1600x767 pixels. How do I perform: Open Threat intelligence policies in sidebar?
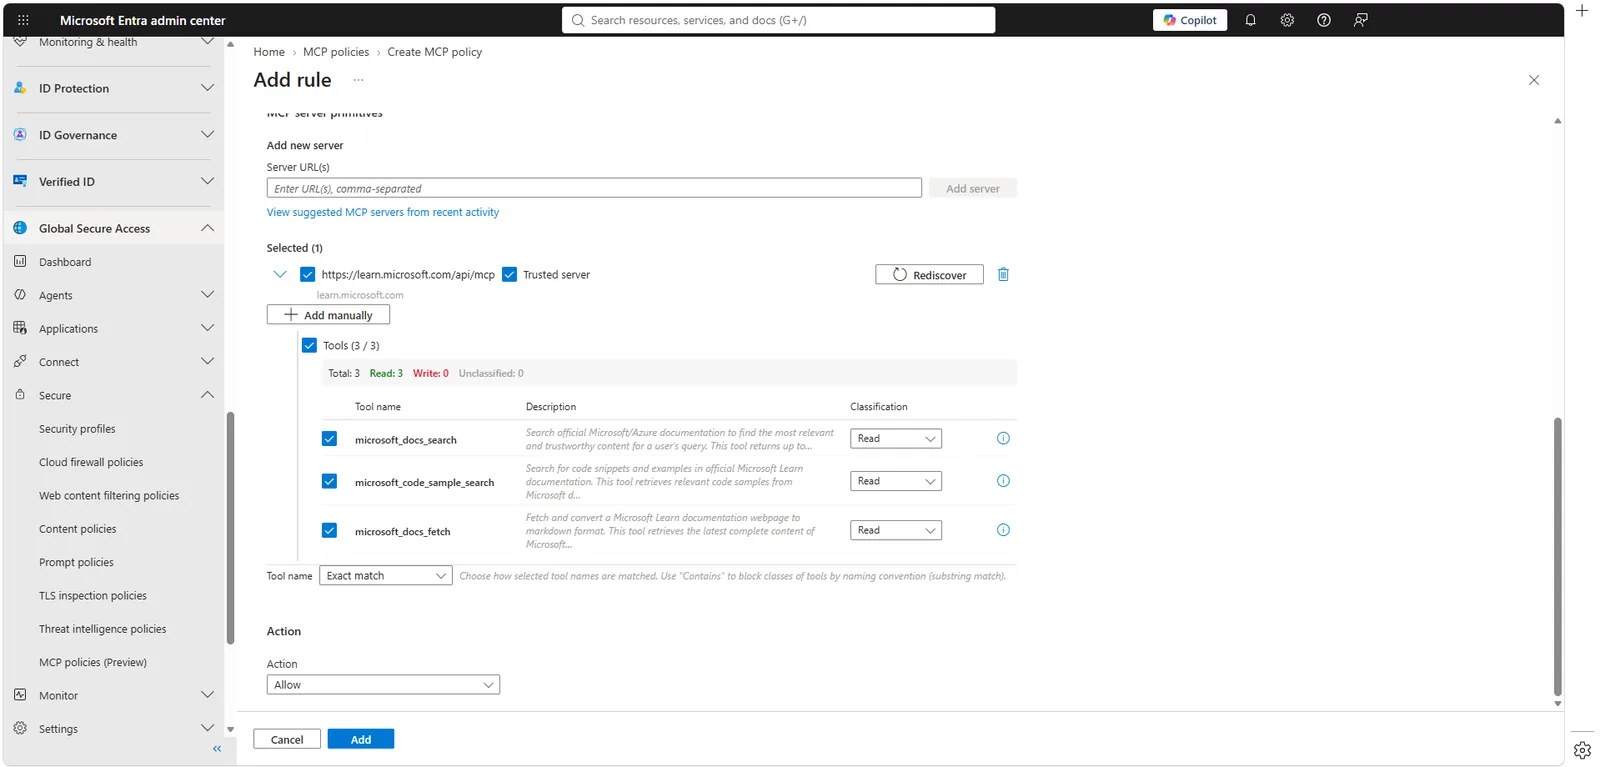pyautogui.click(x=103, y=629)
